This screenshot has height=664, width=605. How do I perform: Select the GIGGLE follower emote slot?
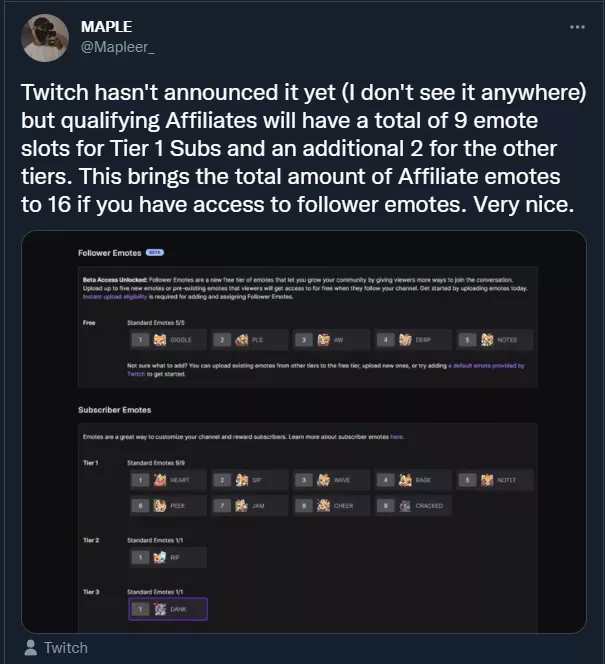[167, 340]
